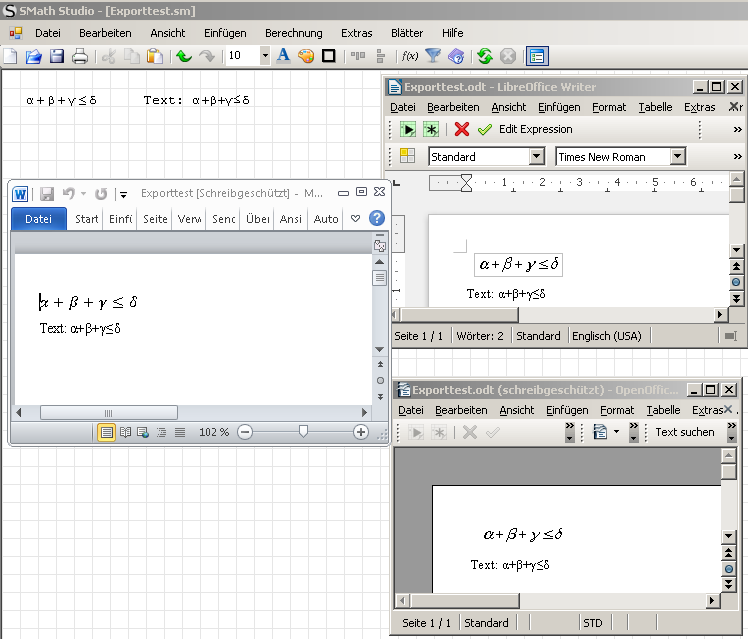
Task: Open the Berechnung menu in SMath Studio
Action: click(x=293, y=33)
